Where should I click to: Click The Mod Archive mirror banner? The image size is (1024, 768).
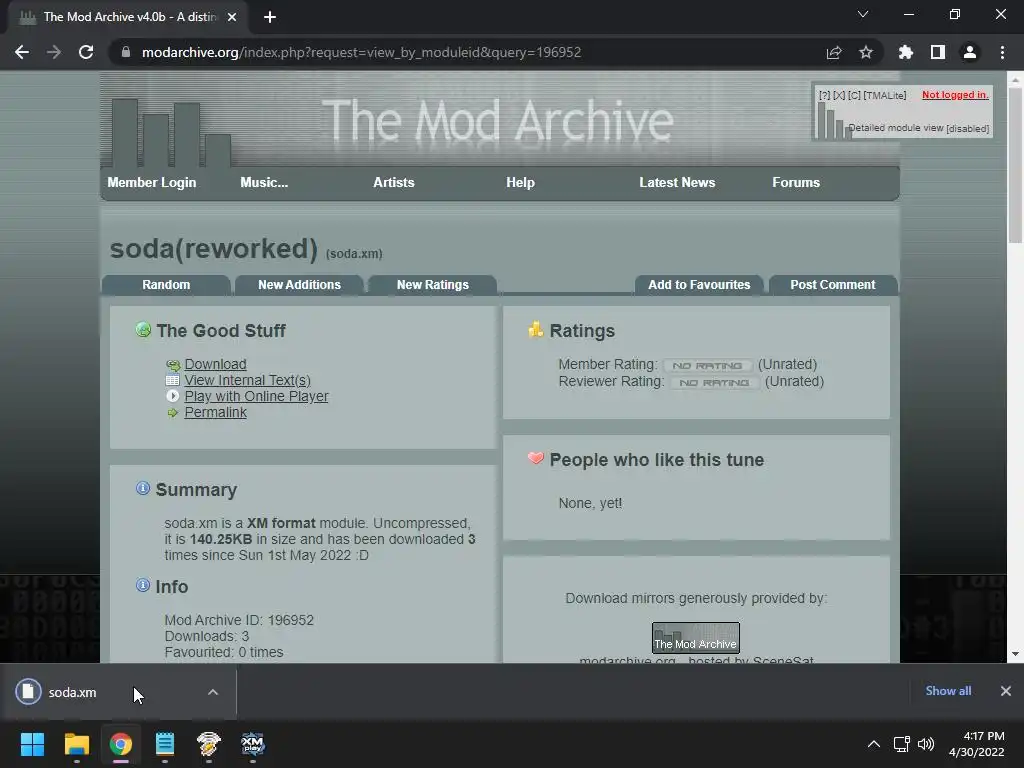pos(696,637)
